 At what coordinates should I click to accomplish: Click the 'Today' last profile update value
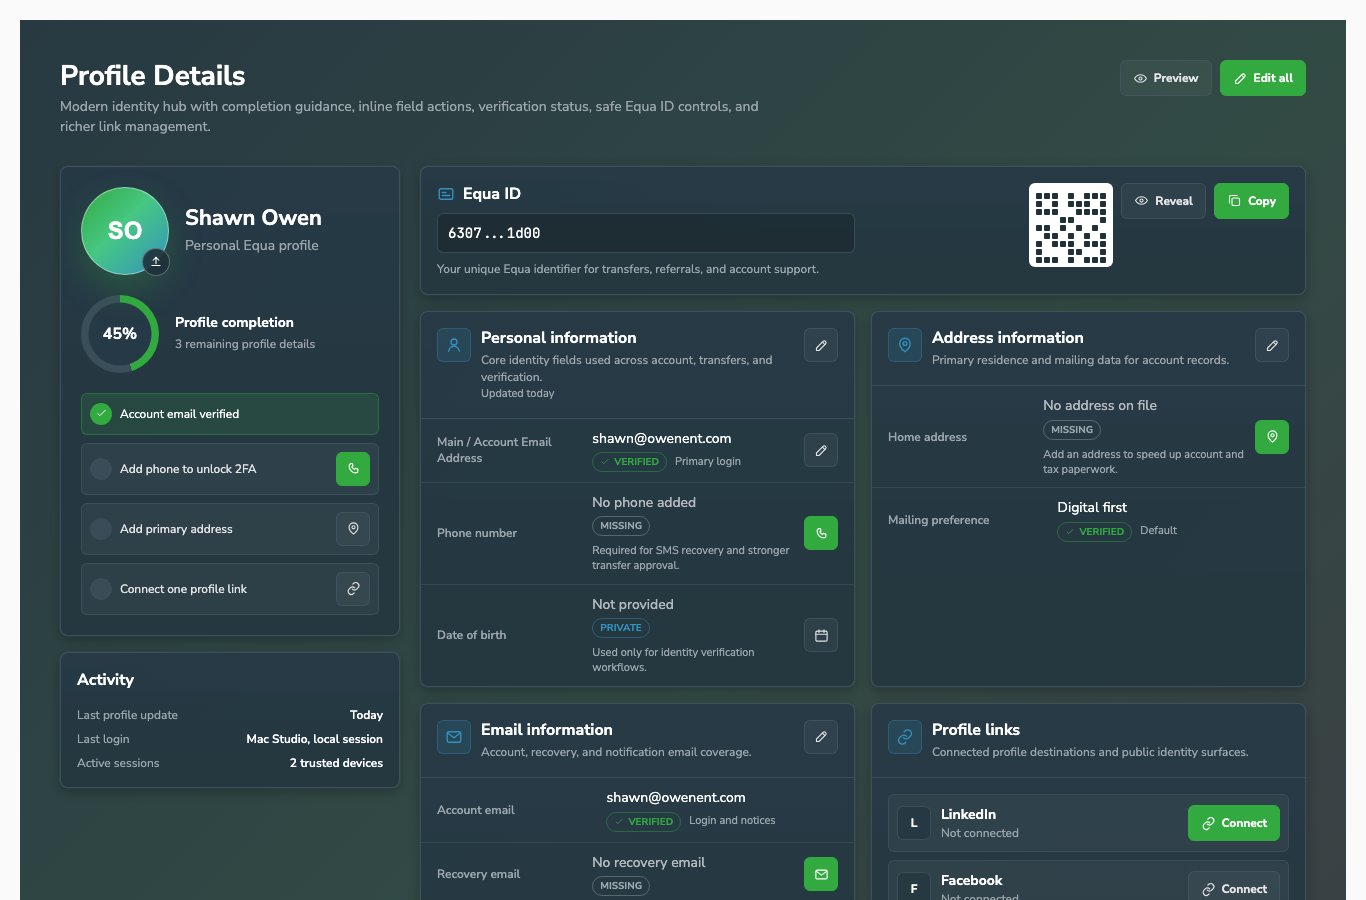[366, 715]
